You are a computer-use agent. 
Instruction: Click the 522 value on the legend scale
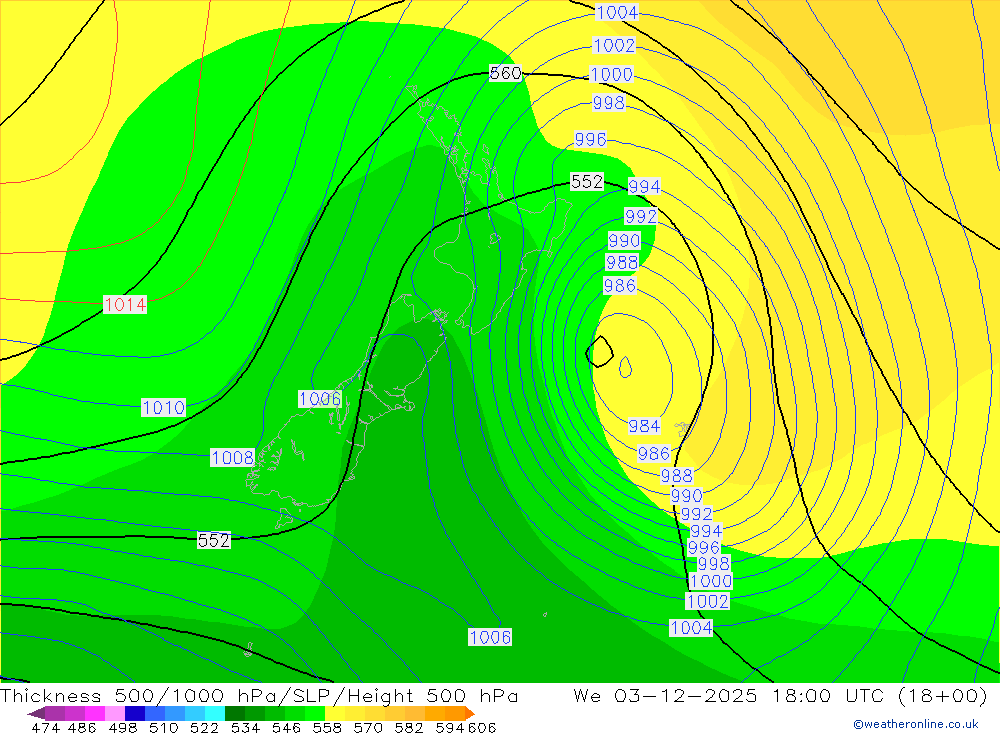coord(204,727)
